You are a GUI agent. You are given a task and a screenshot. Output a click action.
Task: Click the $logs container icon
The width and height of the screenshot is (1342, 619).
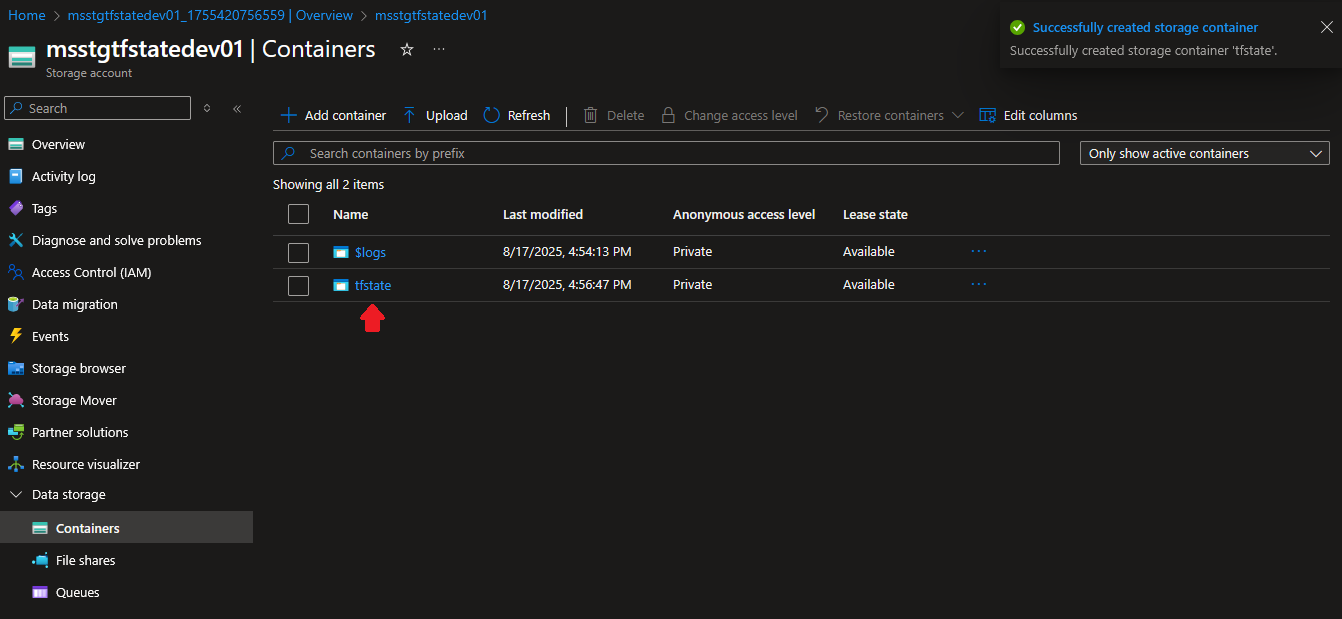point(341,252)
